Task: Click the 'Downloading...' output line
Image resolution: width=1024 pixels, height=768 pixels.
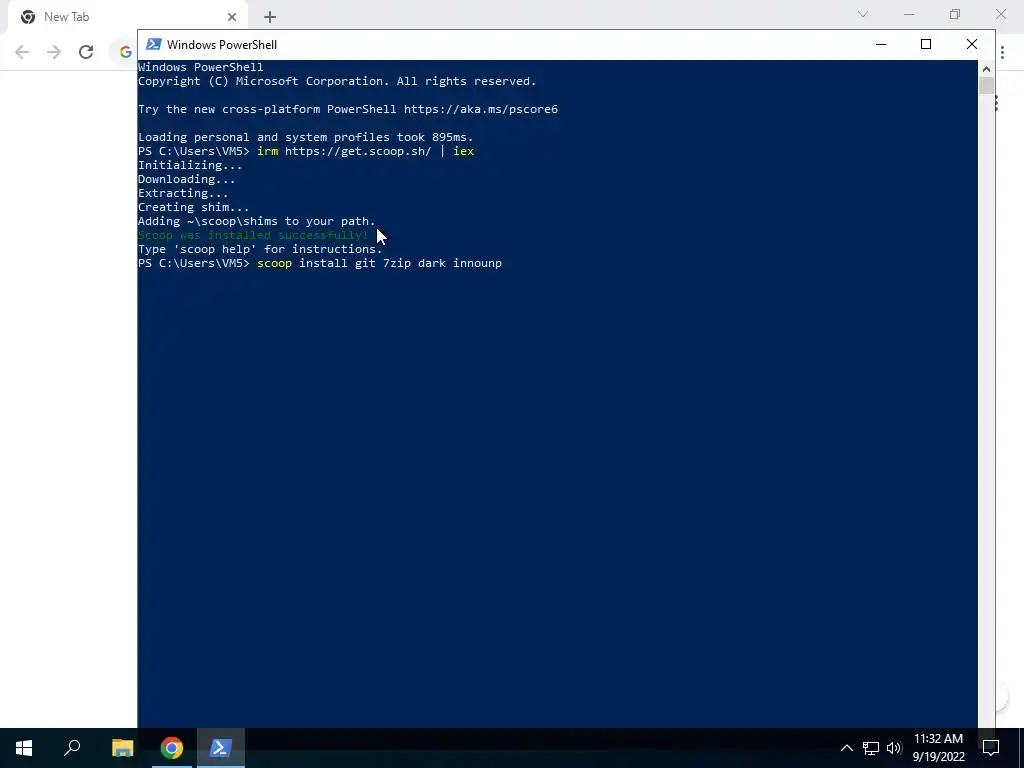Action: pyautogui.click(x=186, y=179)
